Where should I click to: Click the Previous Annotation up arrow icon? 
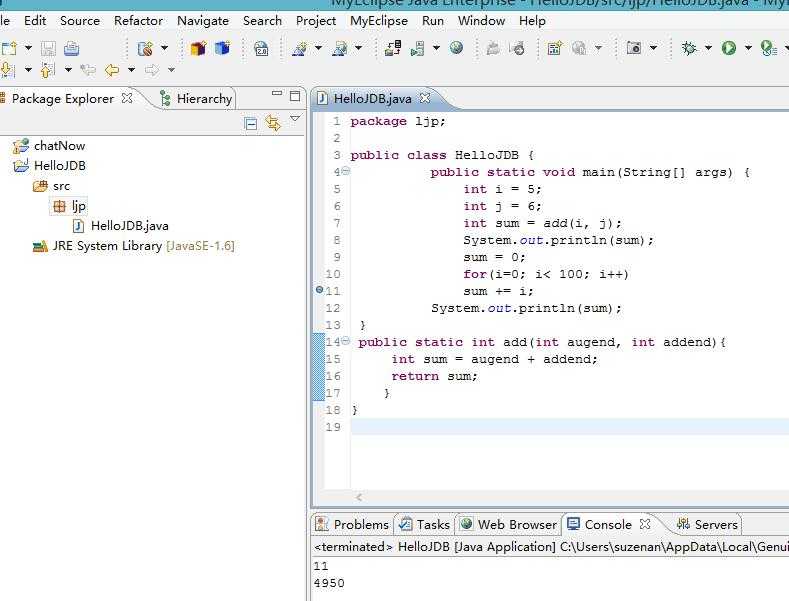point(48,69)
